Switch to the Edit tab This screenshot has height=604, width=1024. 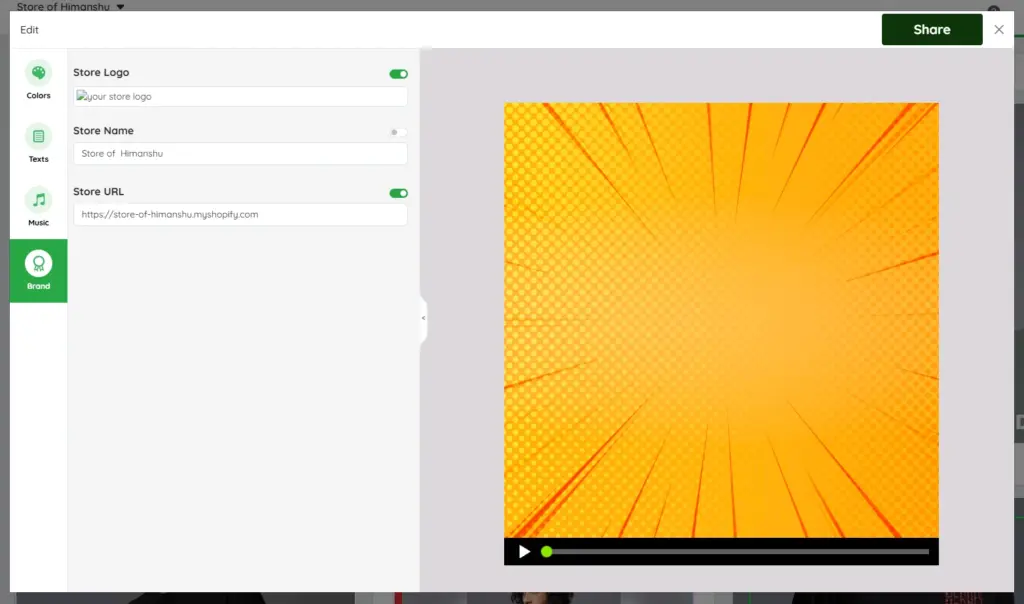[29, 29]
